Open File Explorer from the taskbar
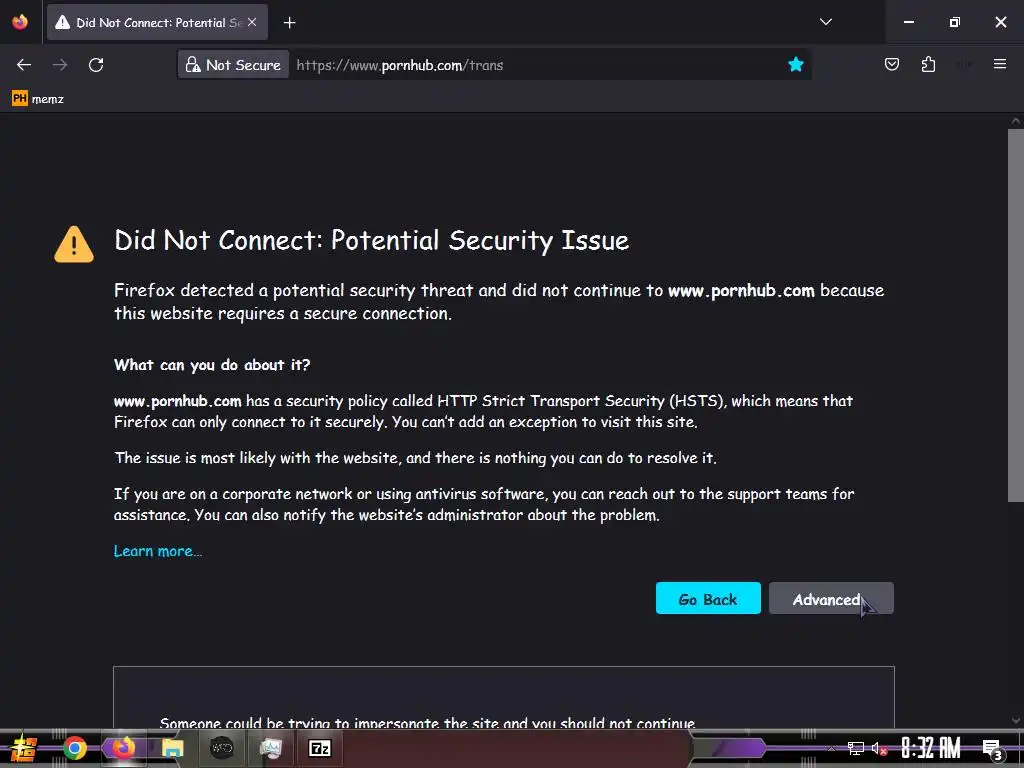1024x768 pixels. pos(172,748)
